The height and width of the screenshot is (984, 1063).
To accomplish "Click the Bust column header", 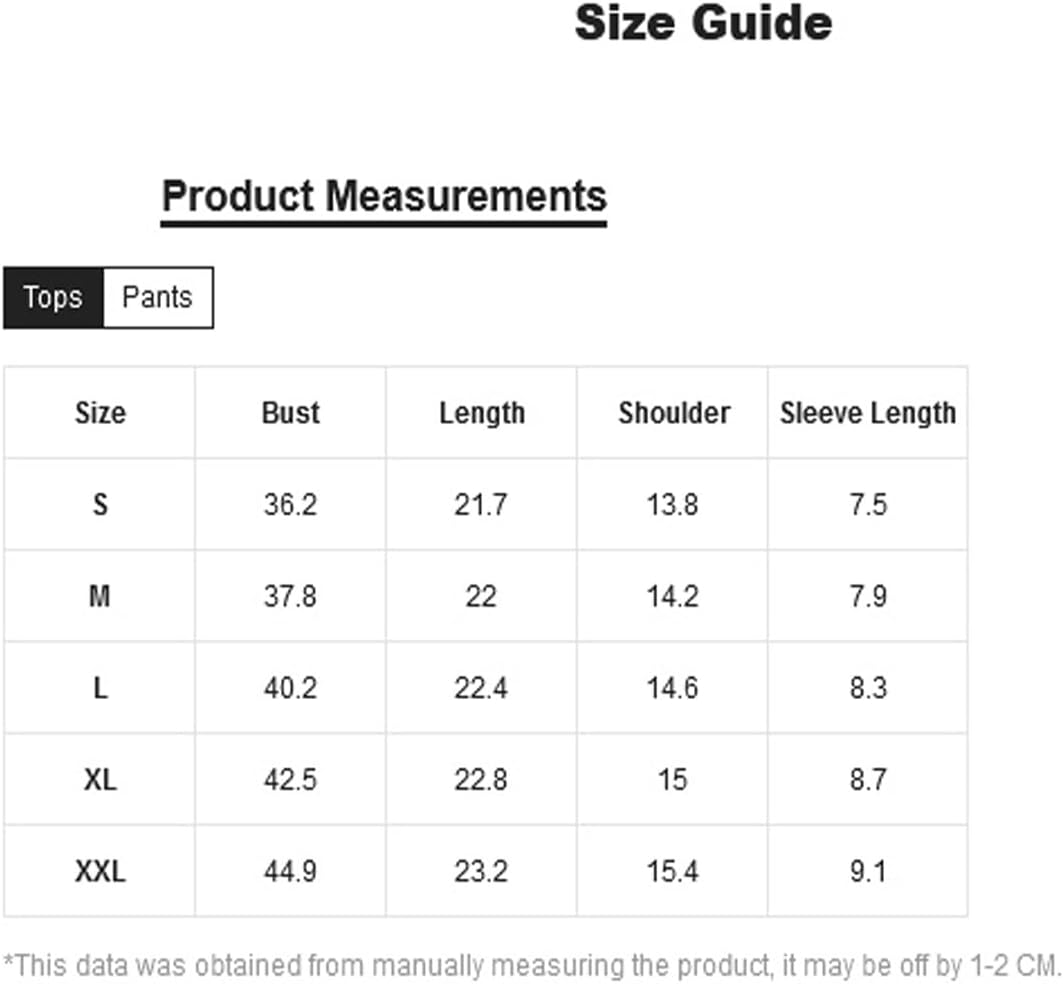I will click(291, 413).
